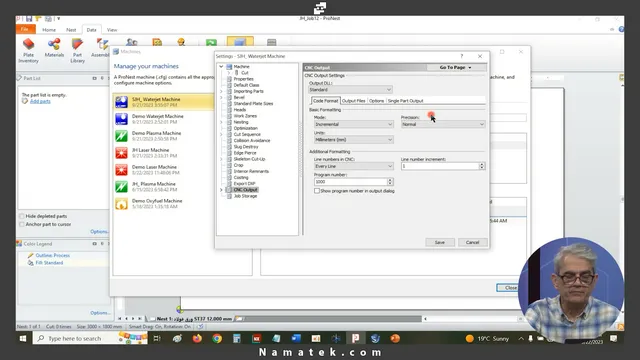Screen dimensions: 640x360
Task: Select Demo Oxyfuel Machine icon
Action: 121,204
